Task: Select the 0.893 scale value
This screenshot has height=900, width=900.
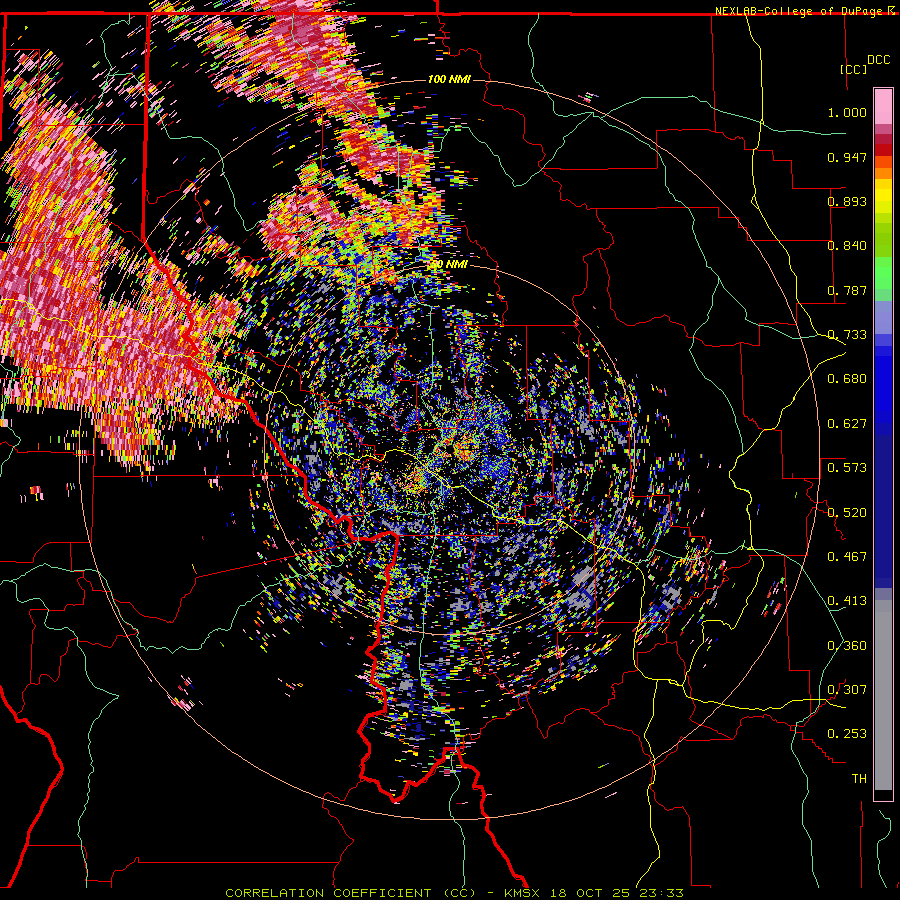Action: [x=847, y=201]
